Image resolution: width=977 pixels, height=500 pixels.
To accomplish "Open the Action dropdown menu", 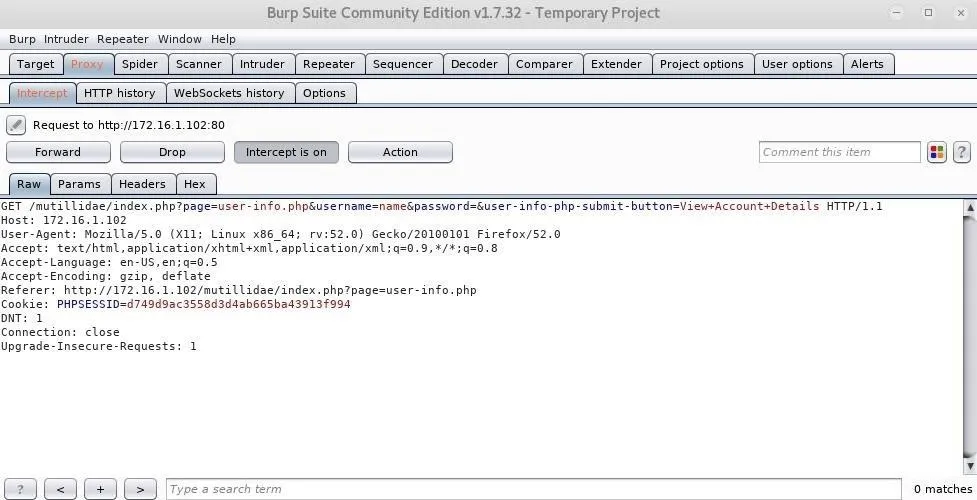I will (400, 152).
